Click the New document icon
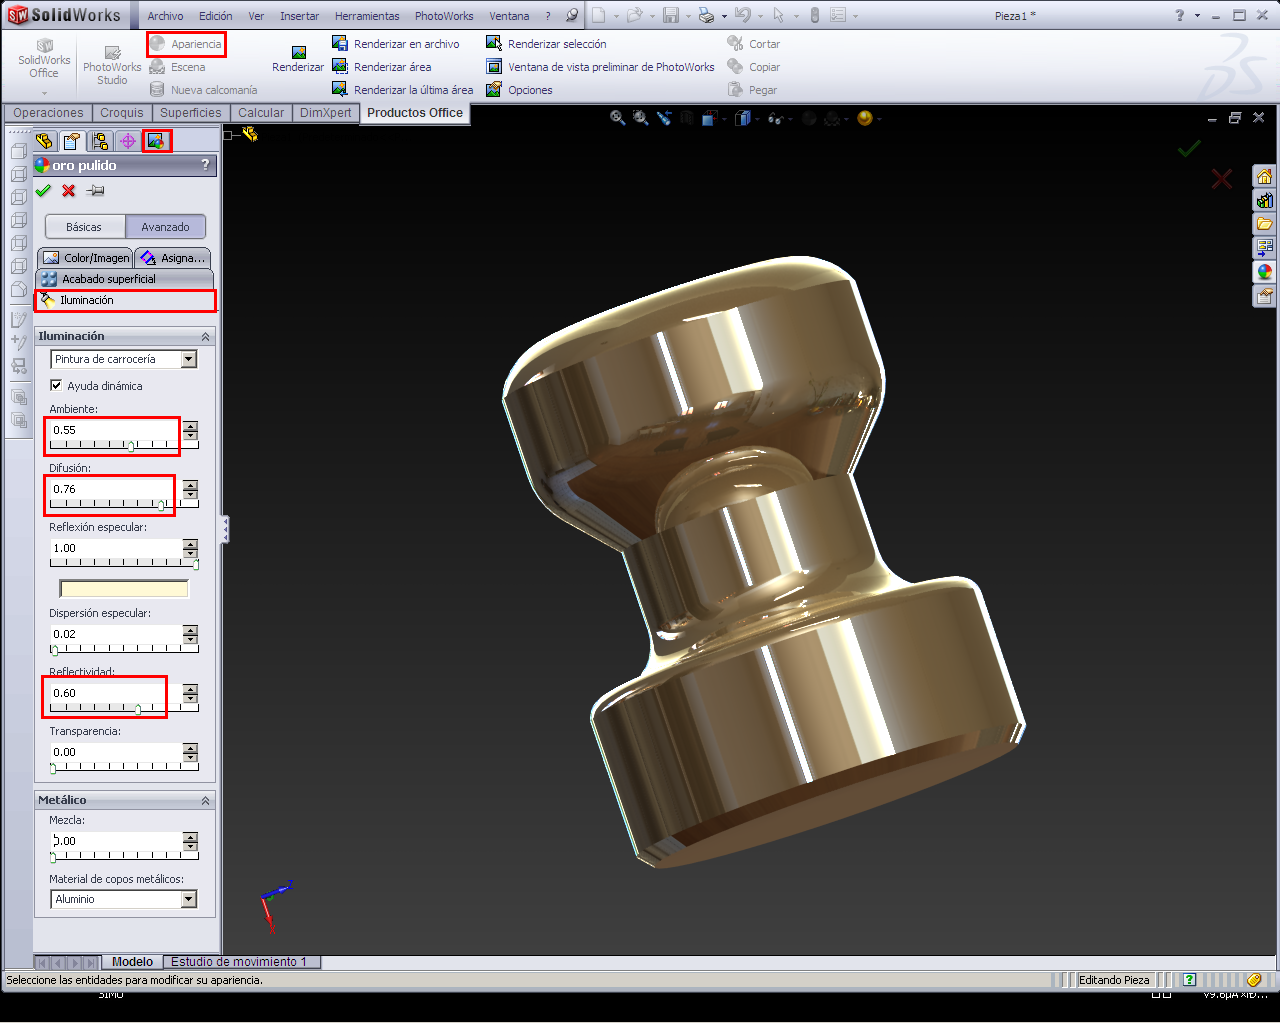 598,15
